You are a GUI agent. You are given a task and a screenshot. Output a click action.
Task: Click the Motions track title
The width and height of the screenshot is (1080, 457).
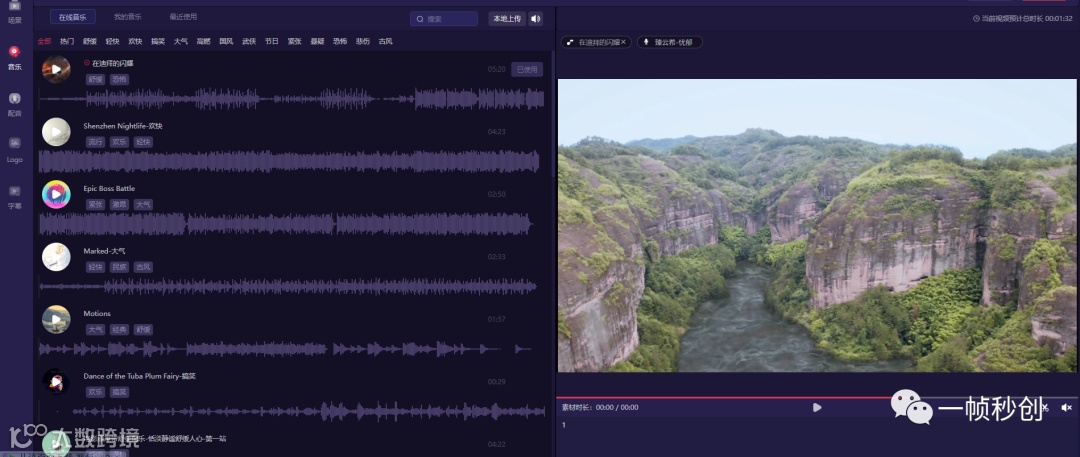97,314
